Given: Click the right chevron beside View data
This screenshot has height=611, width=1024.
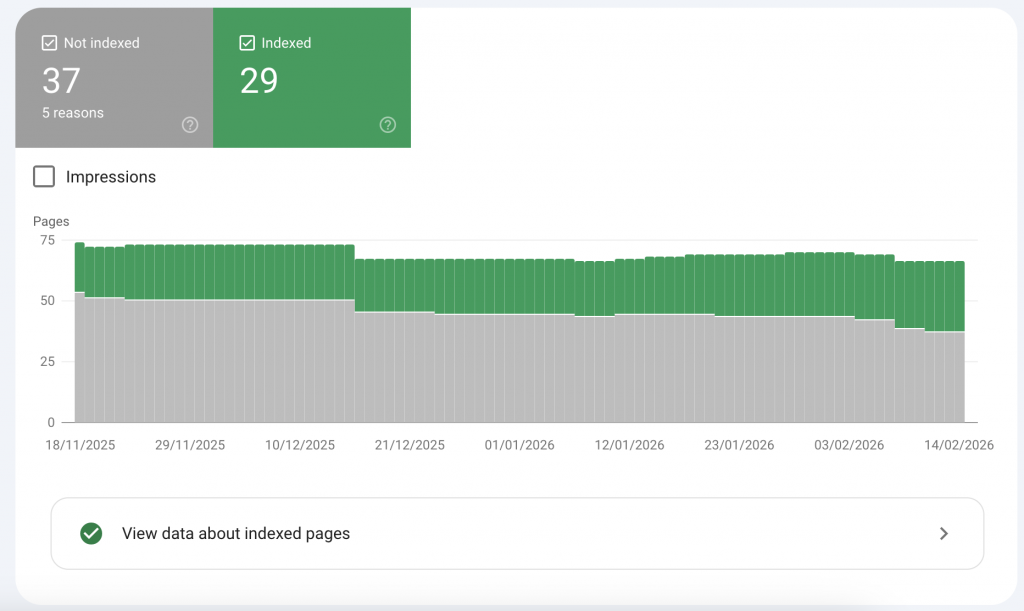Looking at the screenshot, I should [x=943, y=533].
